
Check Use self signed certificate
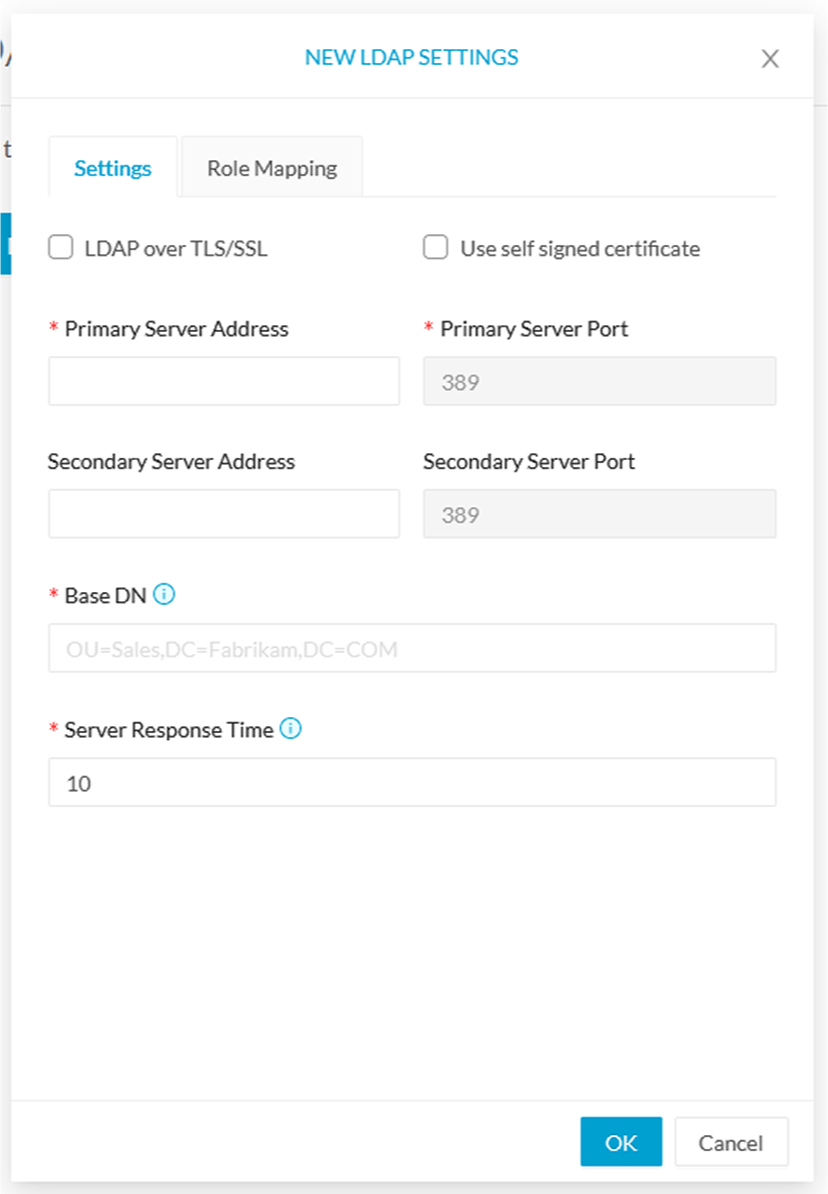click(x=435, y=247)
